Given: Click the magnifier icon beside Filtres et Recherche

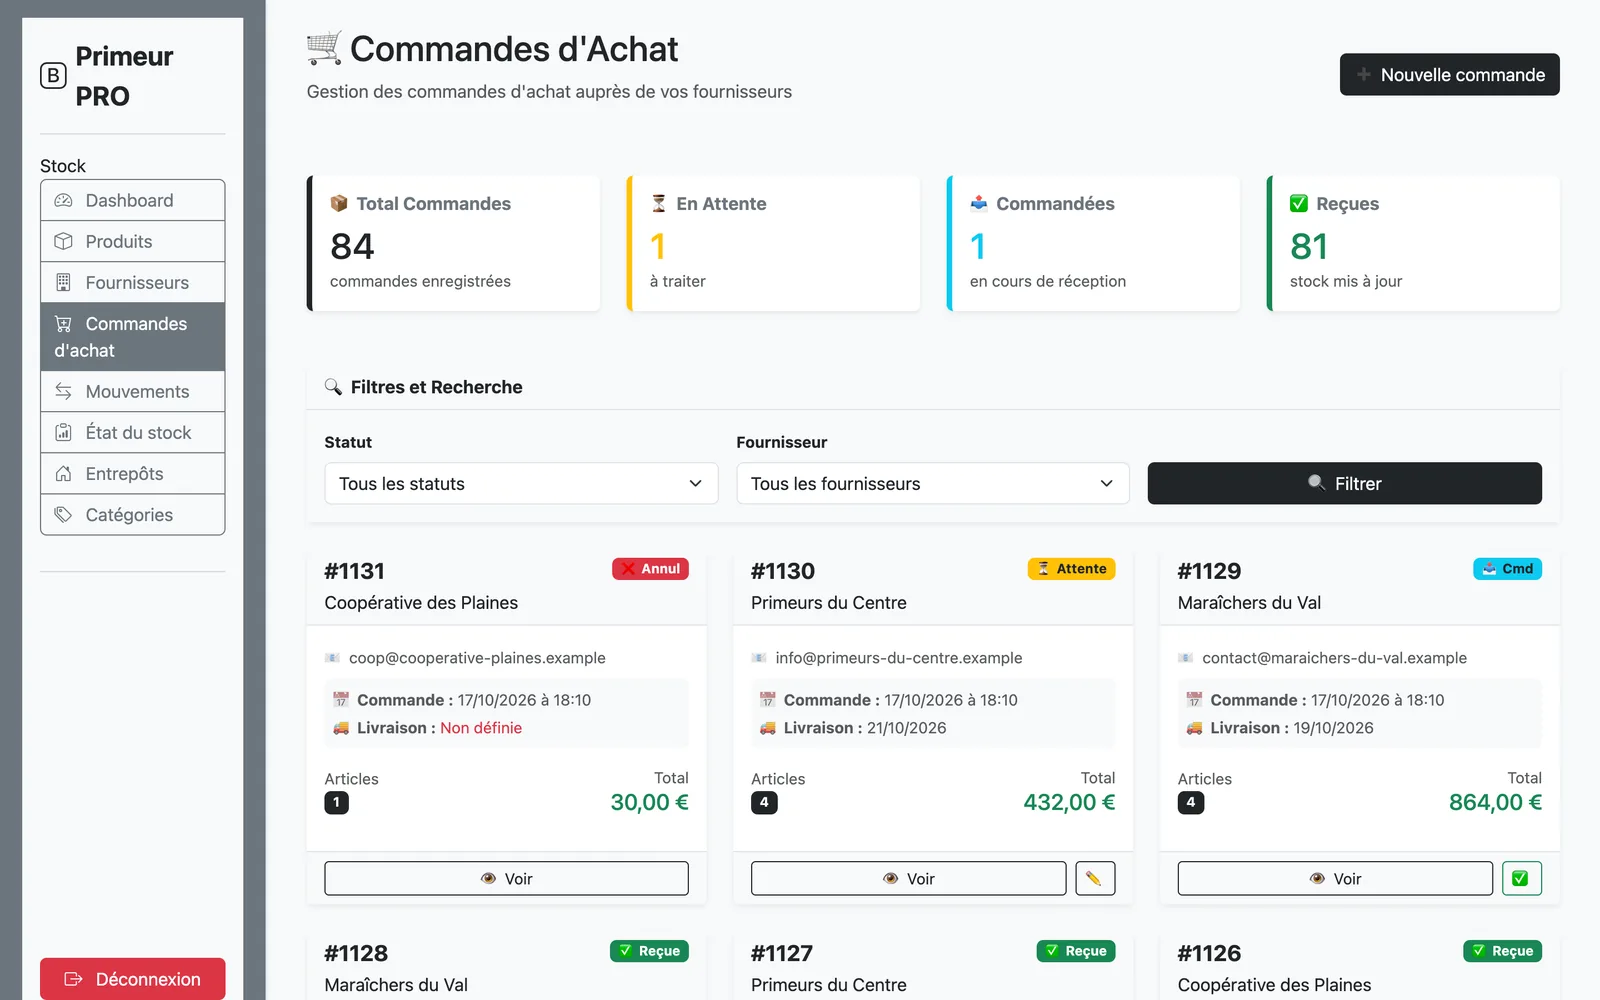Looking at the screenshot, I should point(333,386).
